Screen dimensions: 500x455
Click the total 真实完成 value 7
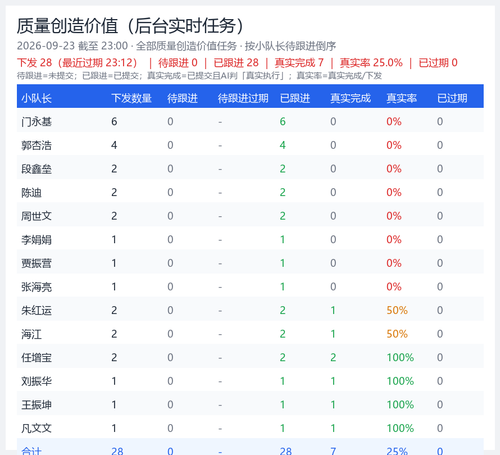click(x=333, y=451)
